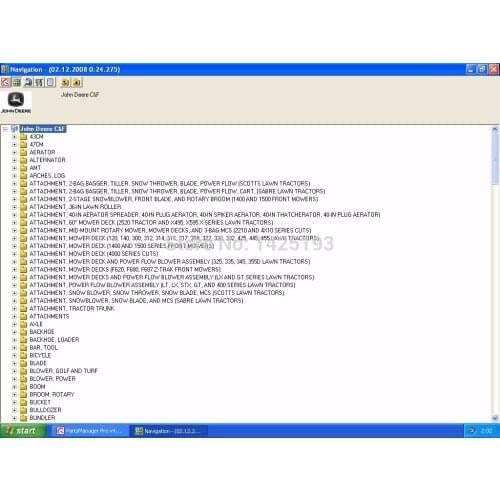Expand the 43CM folder
The width and height of the screenshot is (500, 500).
(14, 137)
